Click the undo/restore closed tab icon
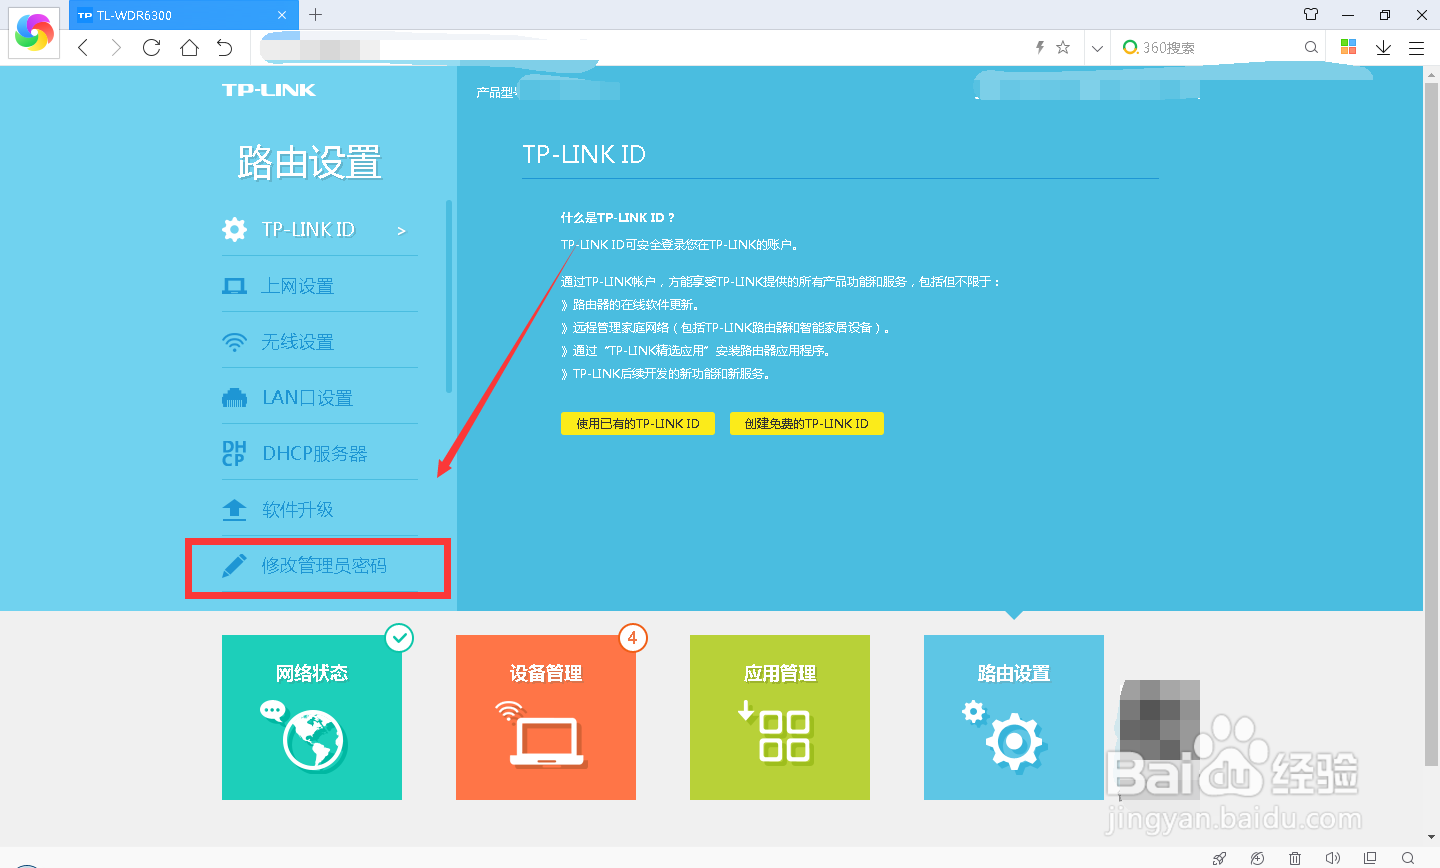This screenshot has width=1440, height=868. pyautogui.click(x=225, y=47)
